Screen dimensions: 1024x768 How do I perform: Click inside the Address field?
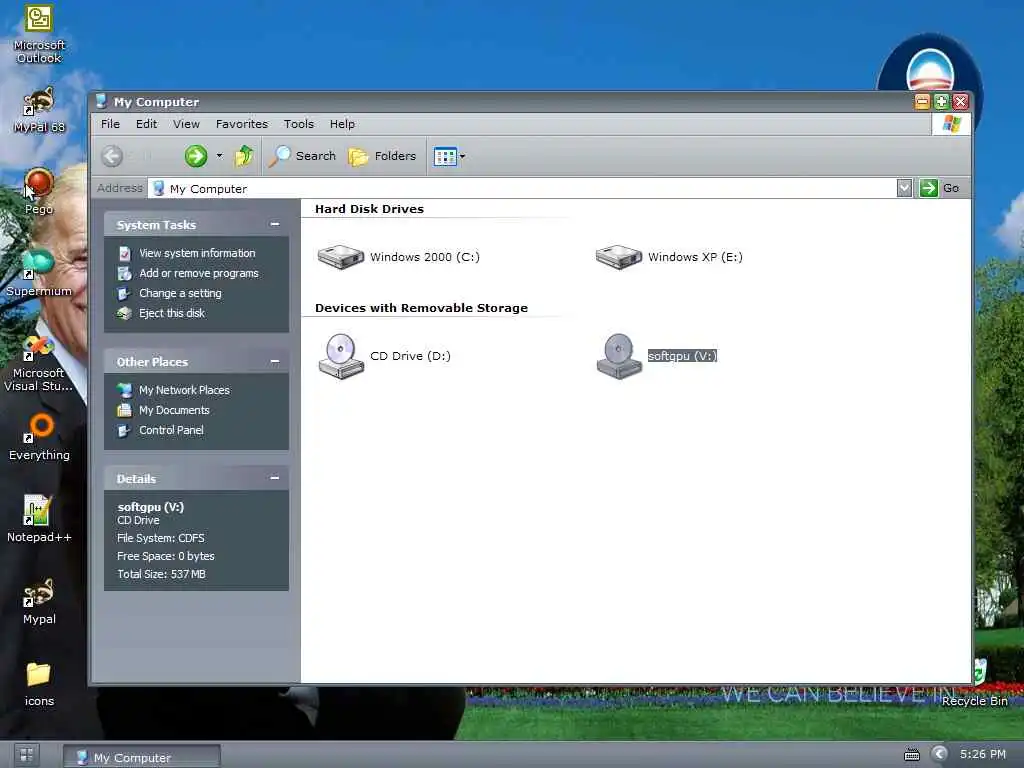coord(522,188)
